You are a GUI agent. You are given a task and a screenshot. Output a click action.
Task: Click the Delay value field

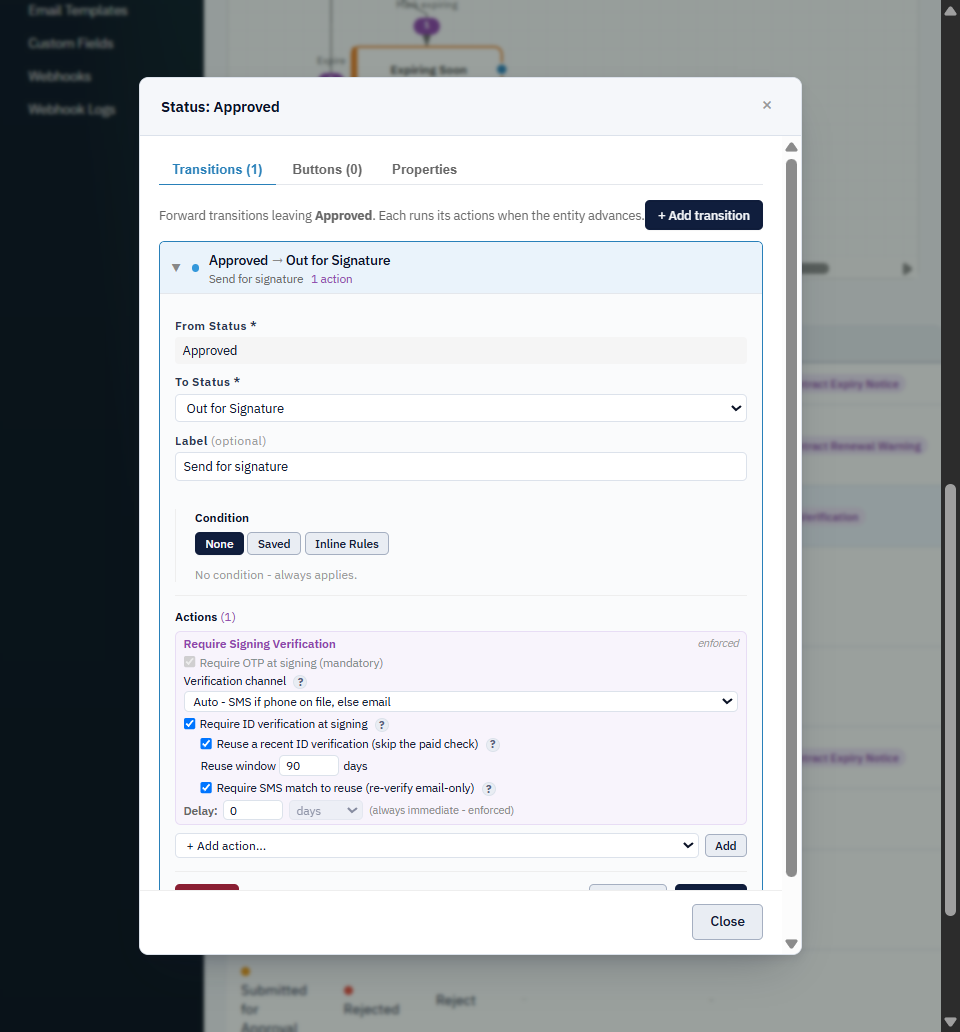(x=253, y=810)
